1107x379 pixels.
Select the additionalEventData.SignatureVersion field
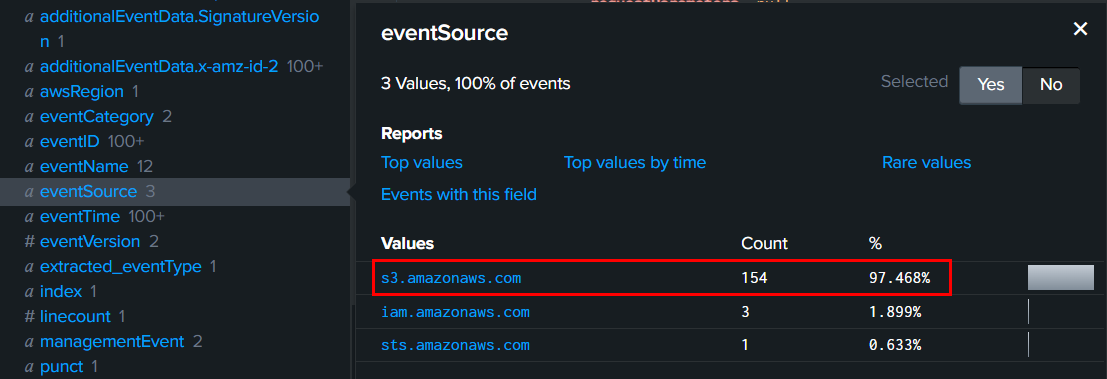click(x=180, y=28)
